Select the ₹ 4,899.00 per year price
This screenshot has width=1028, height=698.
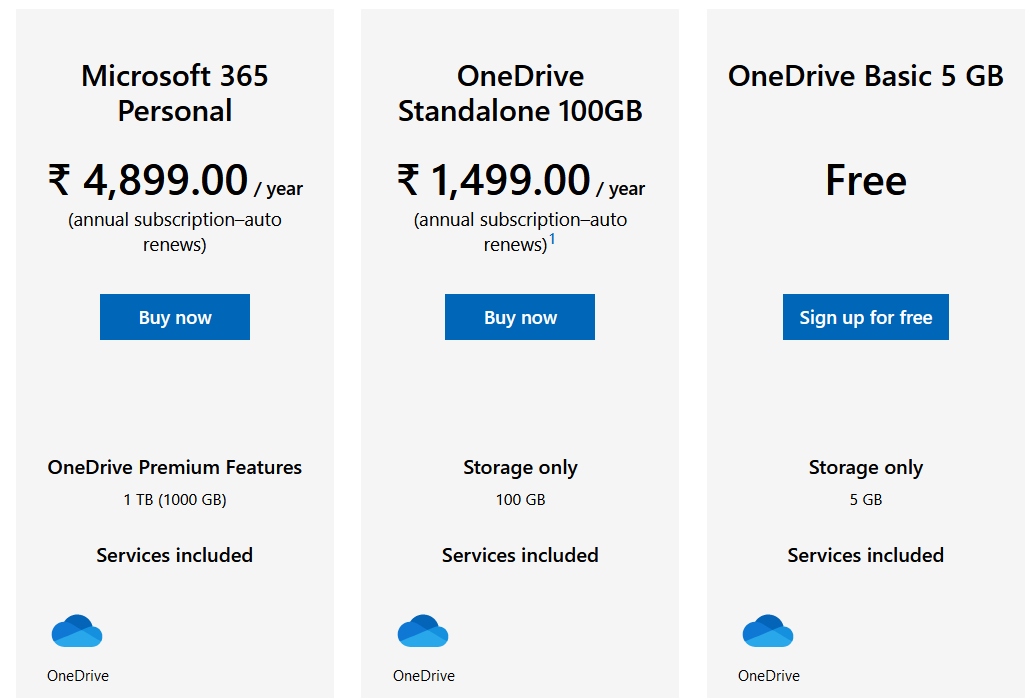tap(175, 180)
